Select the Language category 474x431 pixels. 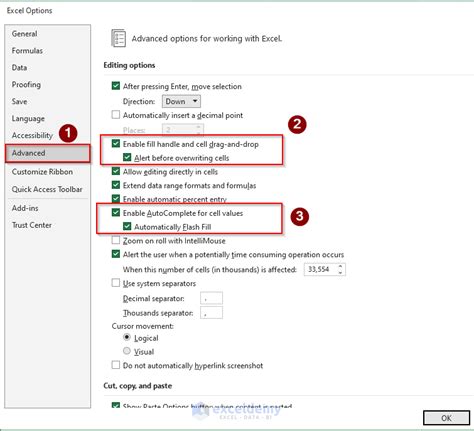(x=28, y=119)
